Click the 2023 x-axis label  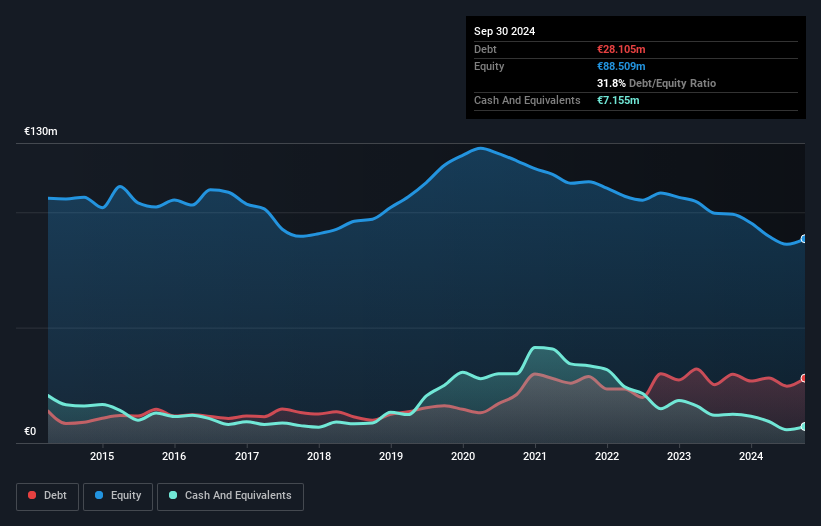(x=679, y=456)
